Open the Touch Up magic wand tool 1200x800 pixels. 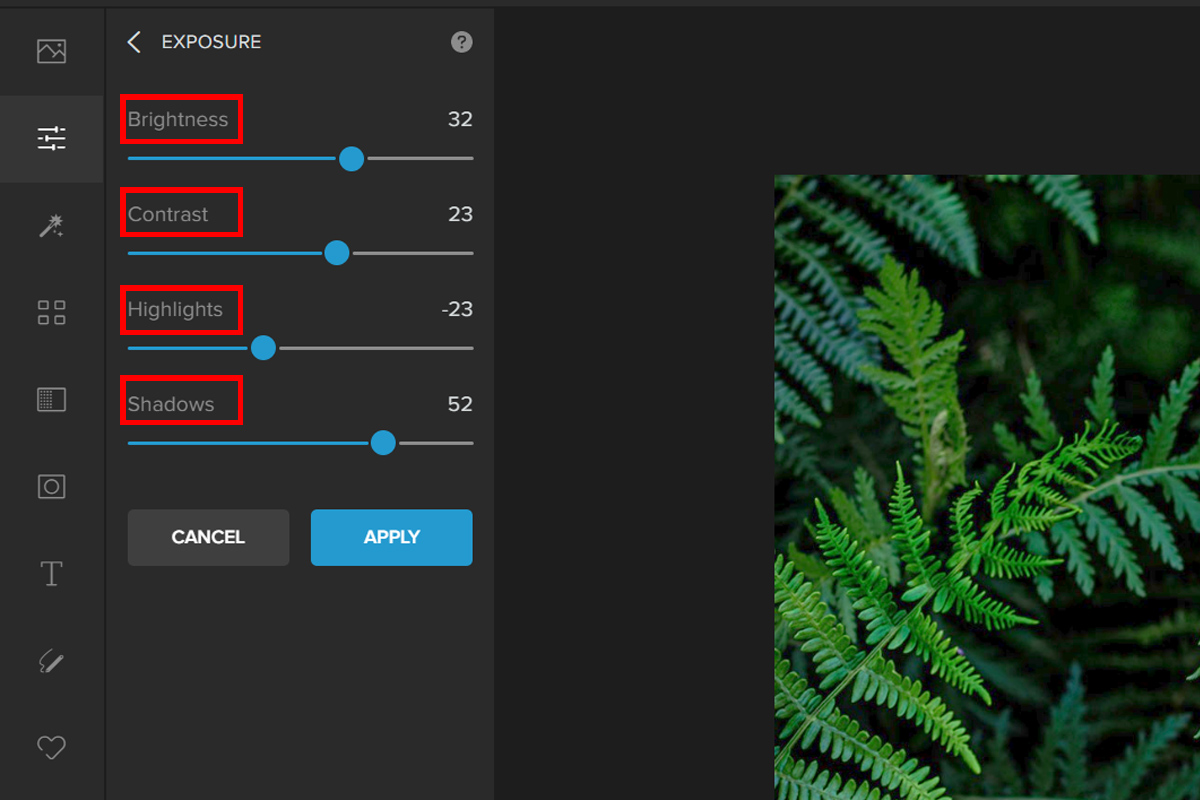pos(51,225)
